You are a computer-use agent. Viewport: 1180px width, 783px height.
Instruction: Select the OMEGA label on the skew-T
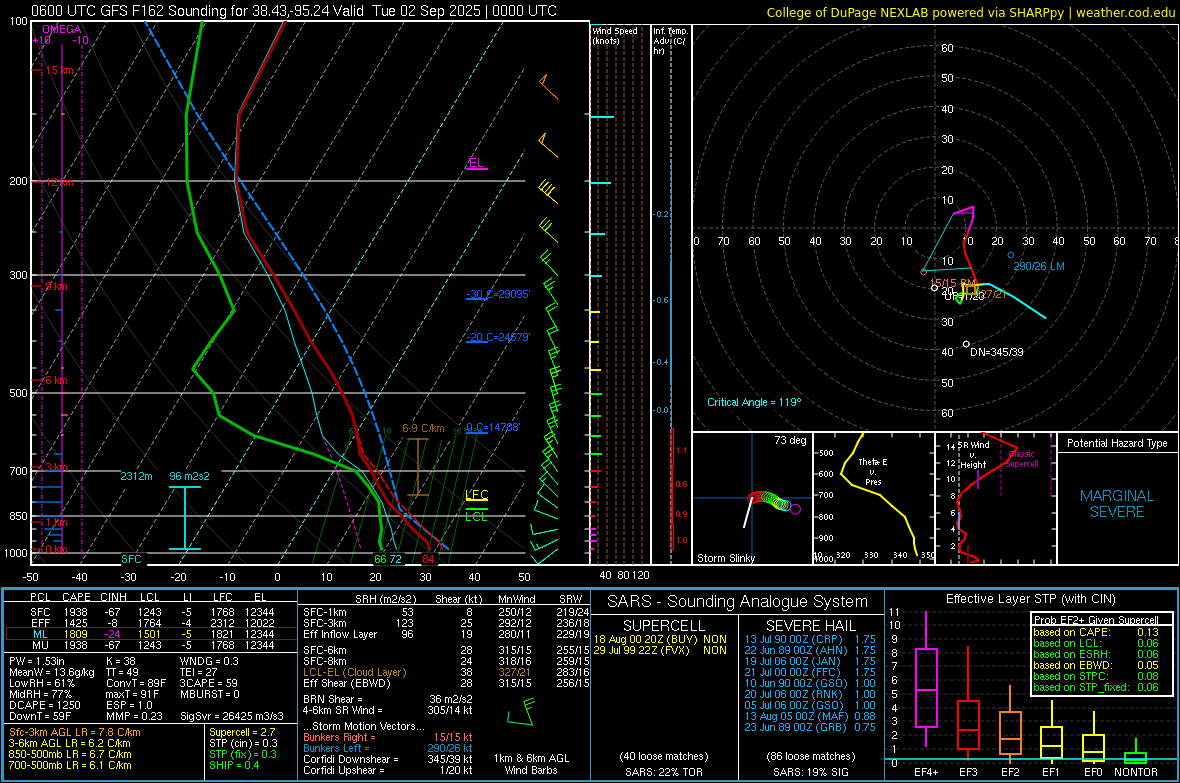[62, 29]
